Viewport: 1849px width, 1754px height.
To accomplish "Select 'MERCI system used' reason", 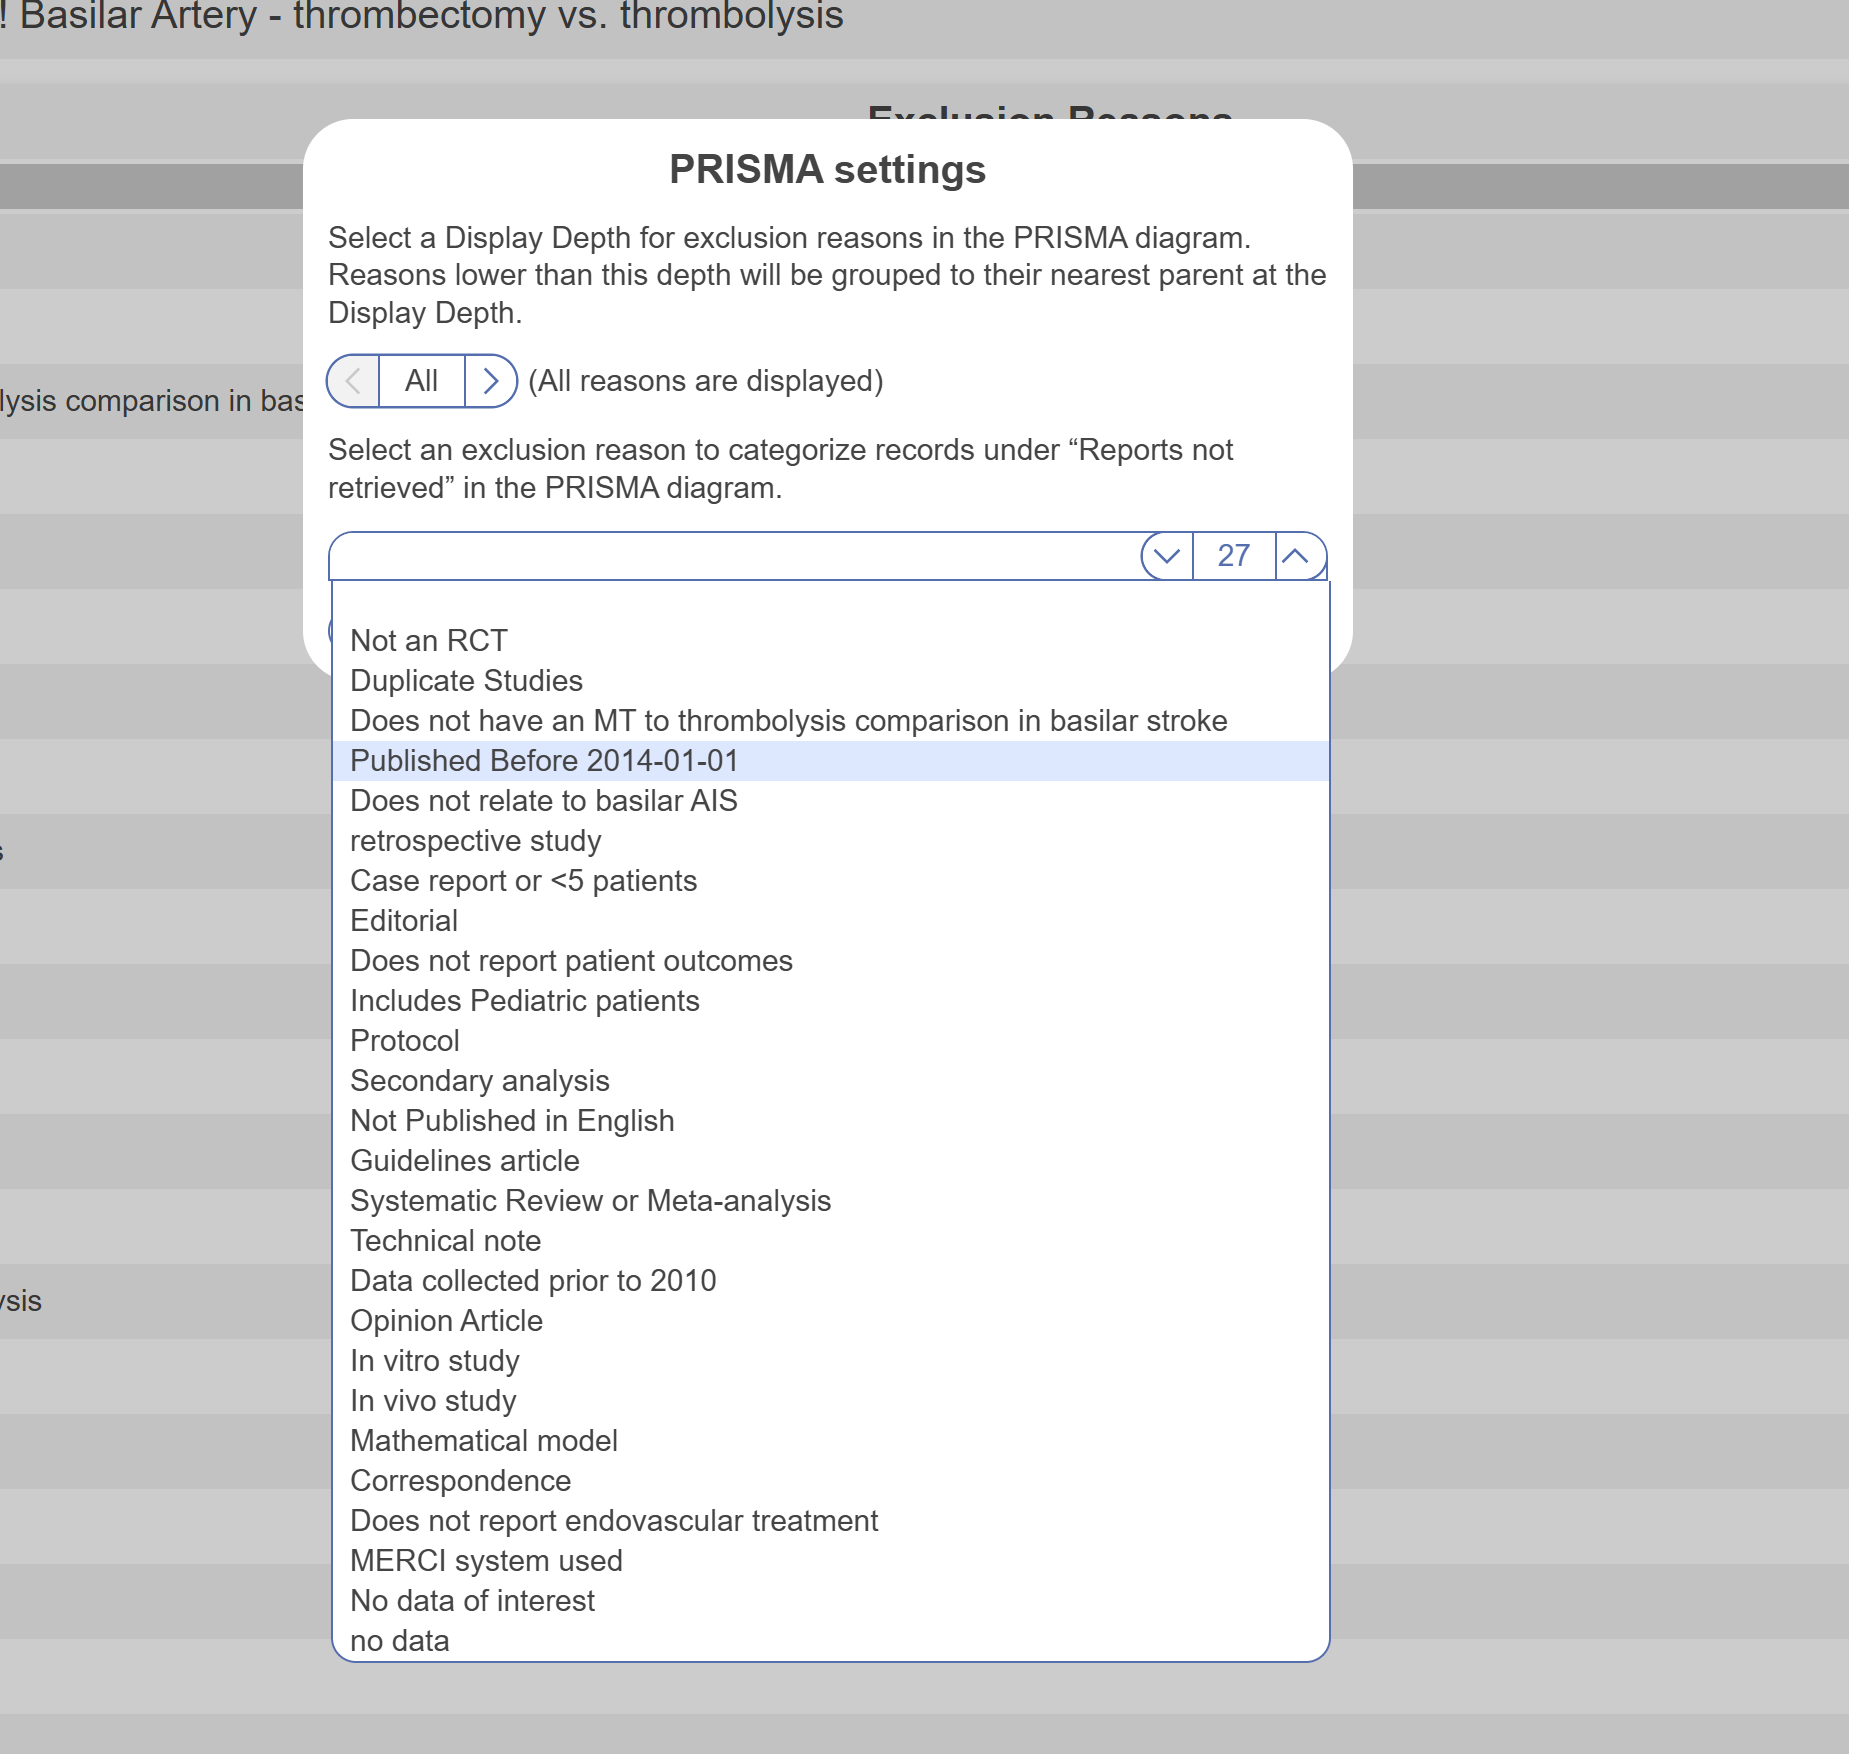I will click(x=486, y=1561).
